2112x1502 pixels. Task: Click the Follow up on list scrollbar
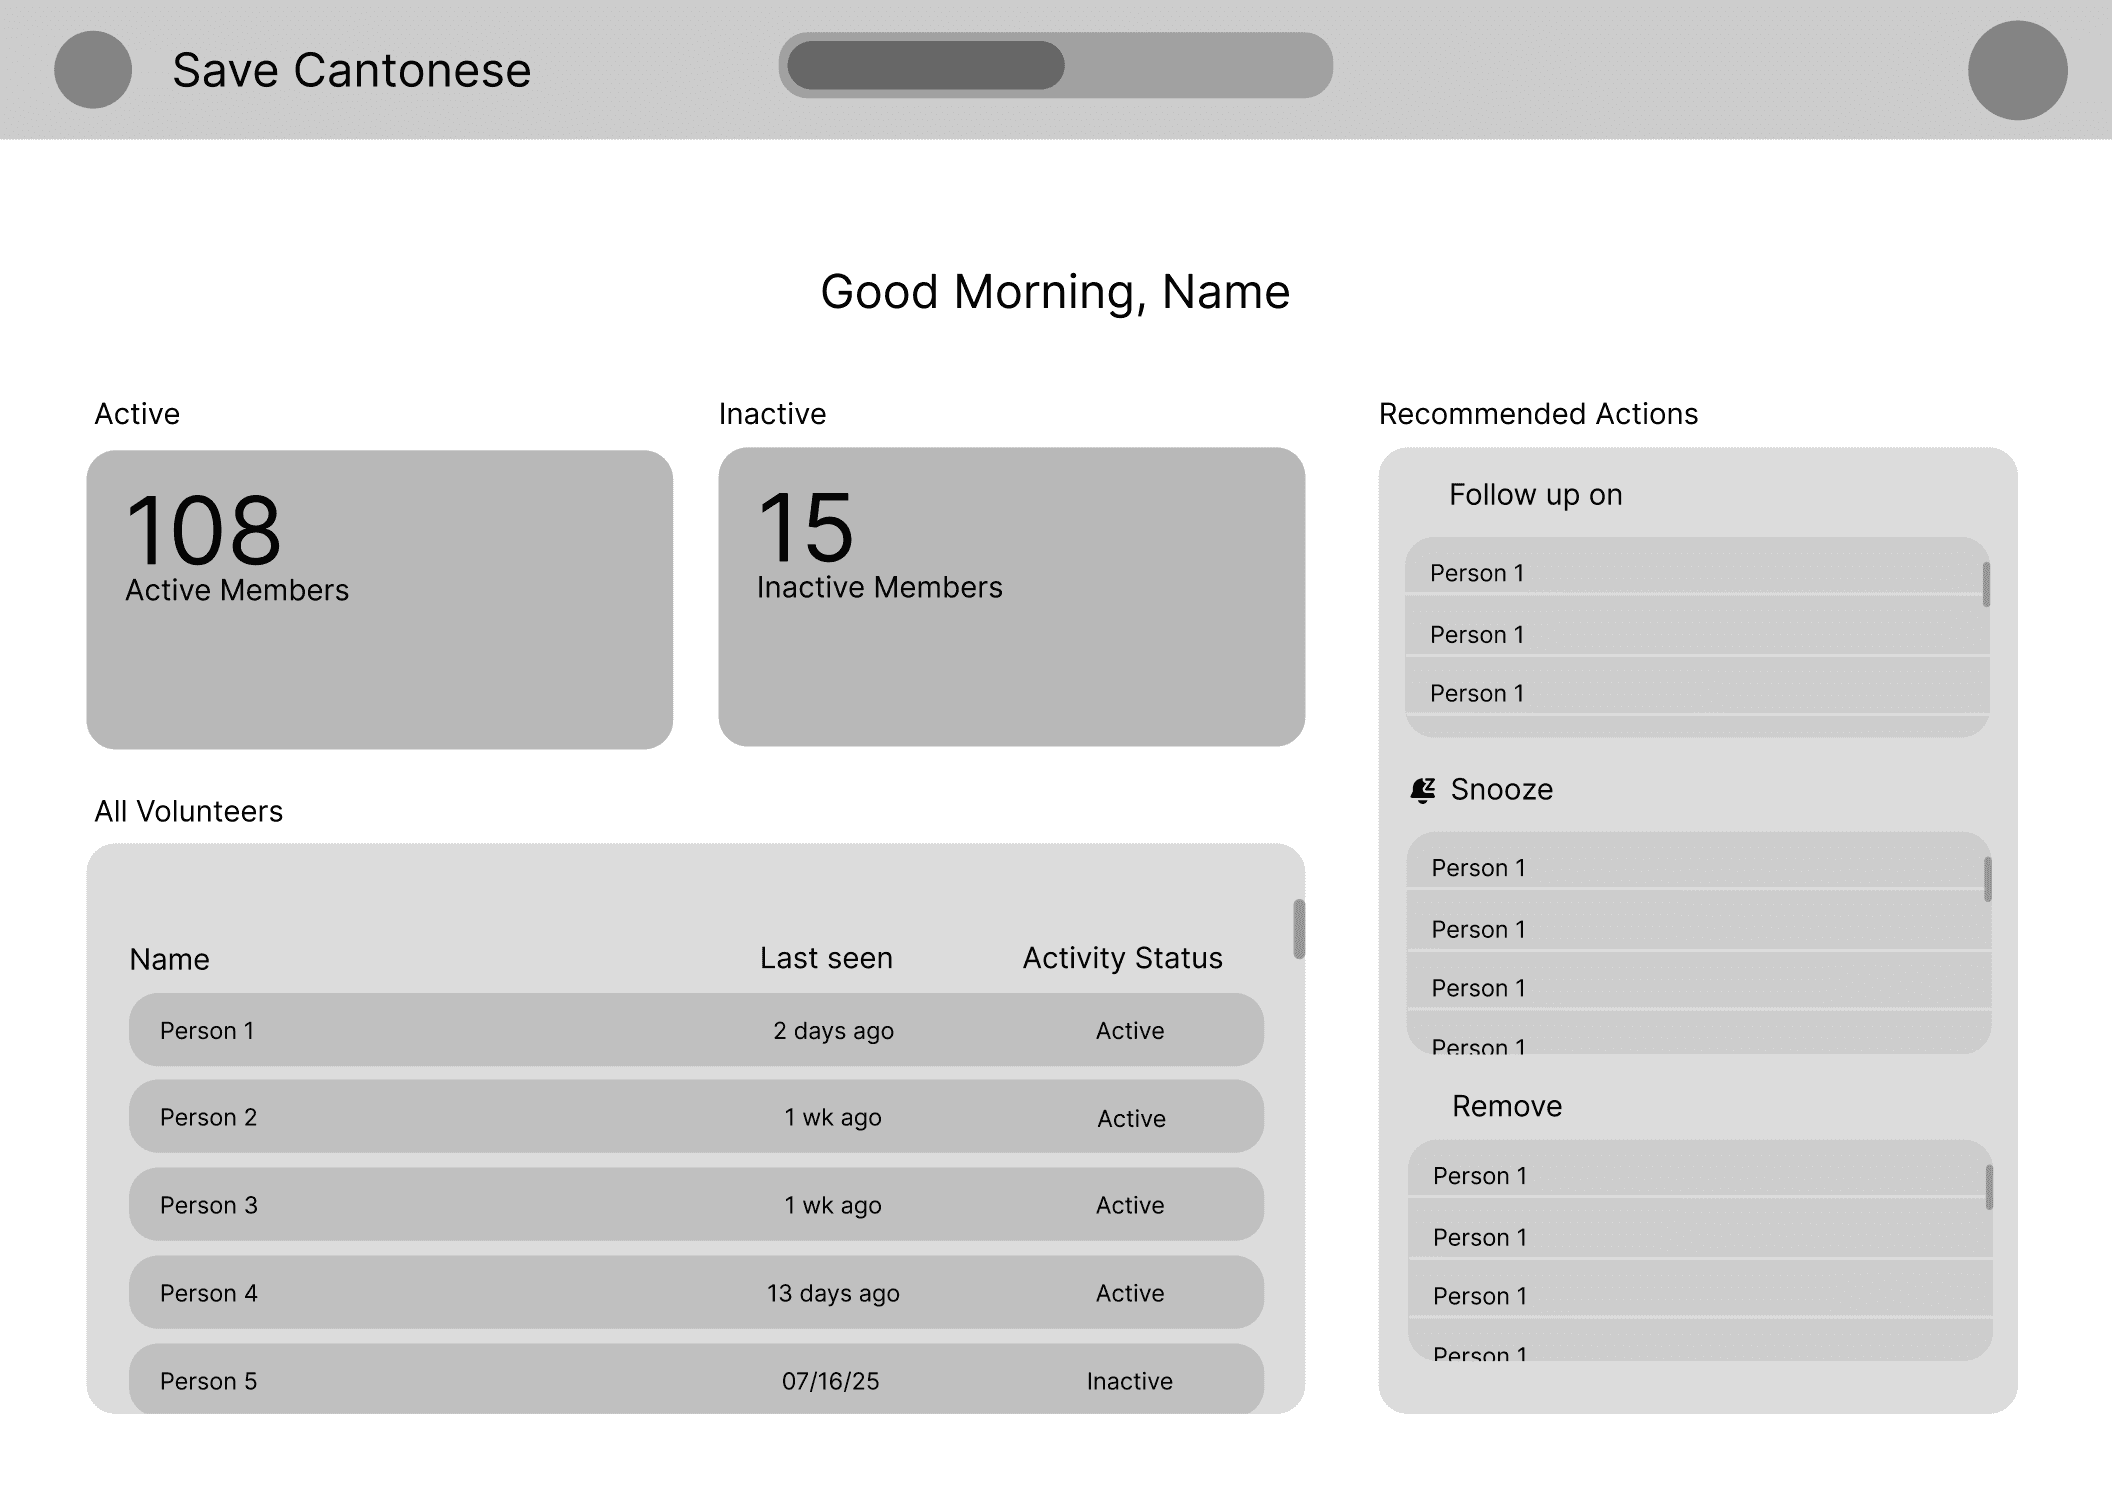[x=1986, y=584]
